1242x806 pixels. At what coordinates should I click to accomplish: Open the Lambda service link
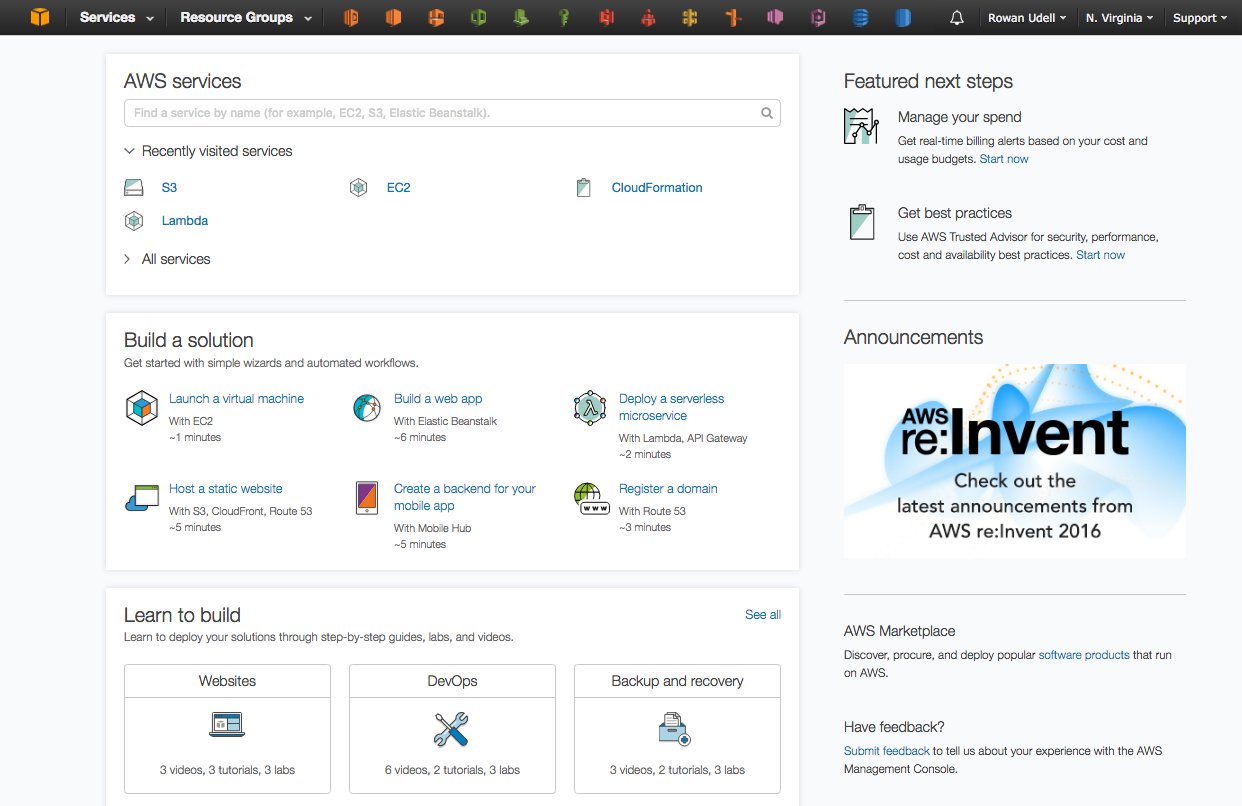coord(185,220)
